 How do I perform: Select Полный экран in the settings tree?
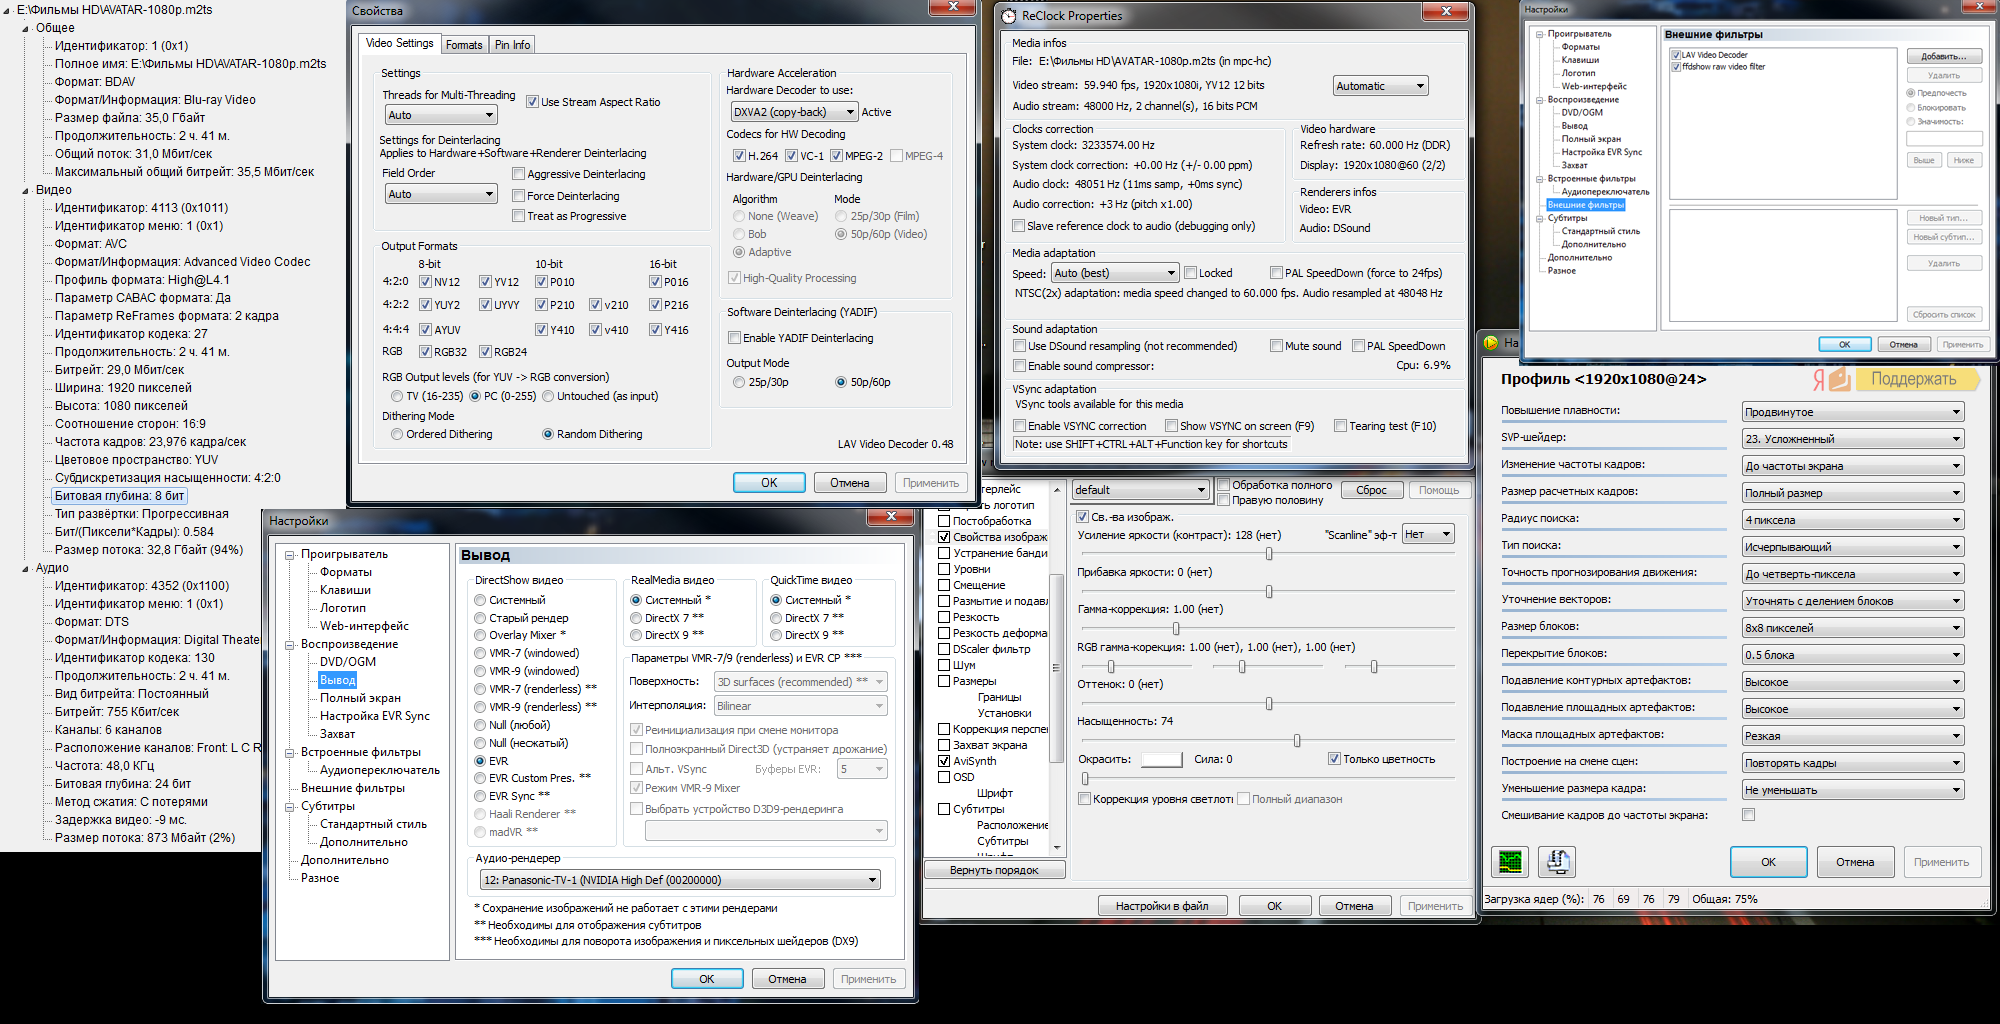pos(360,698)
